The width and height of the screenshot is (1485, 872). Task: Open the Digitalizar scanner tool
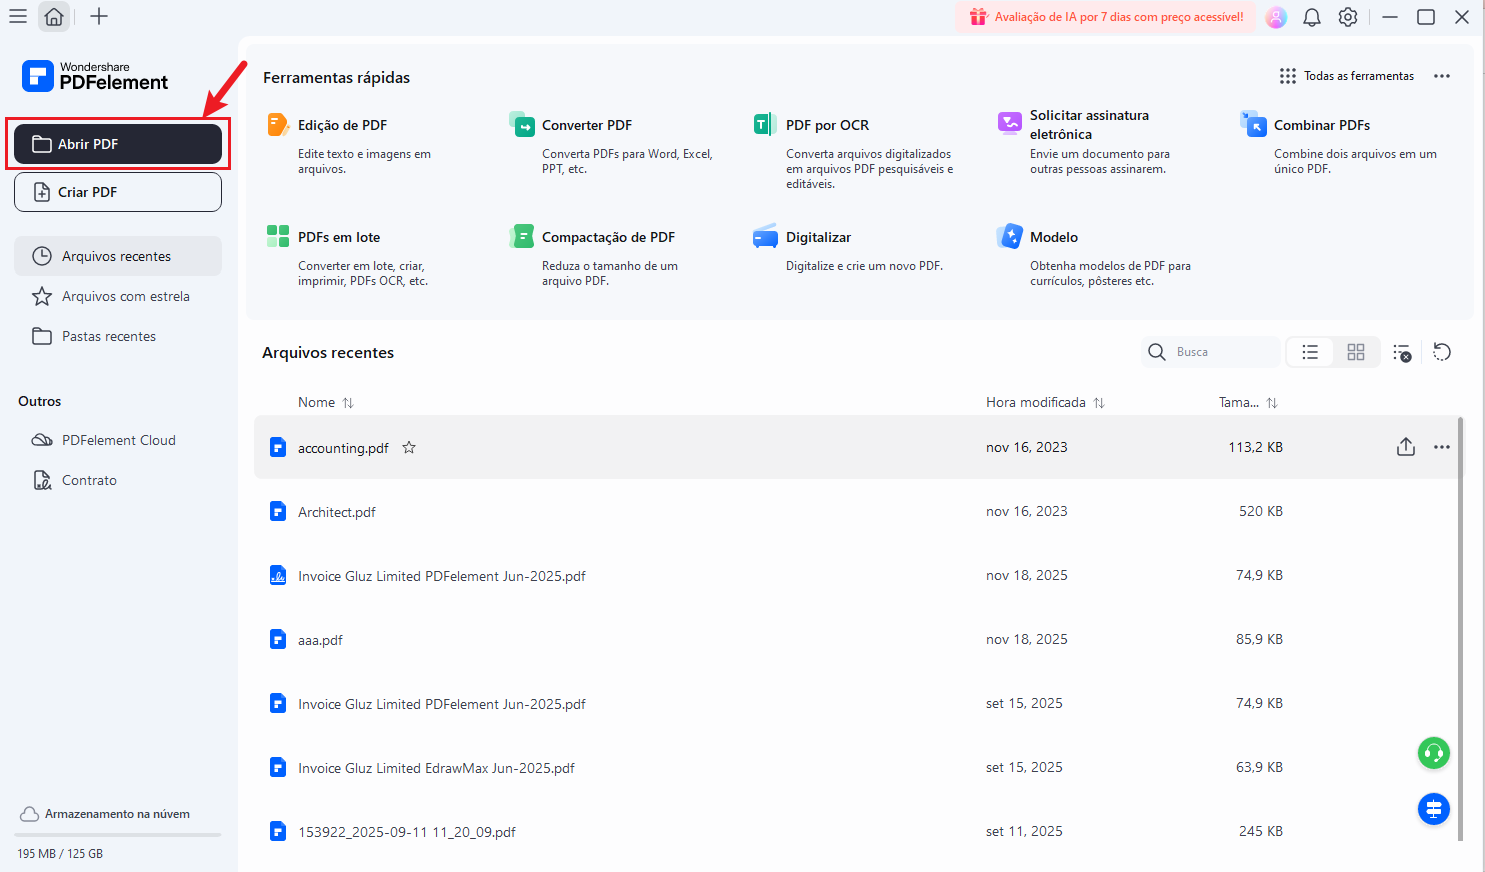pyautogui.click(x=817, y=237)
